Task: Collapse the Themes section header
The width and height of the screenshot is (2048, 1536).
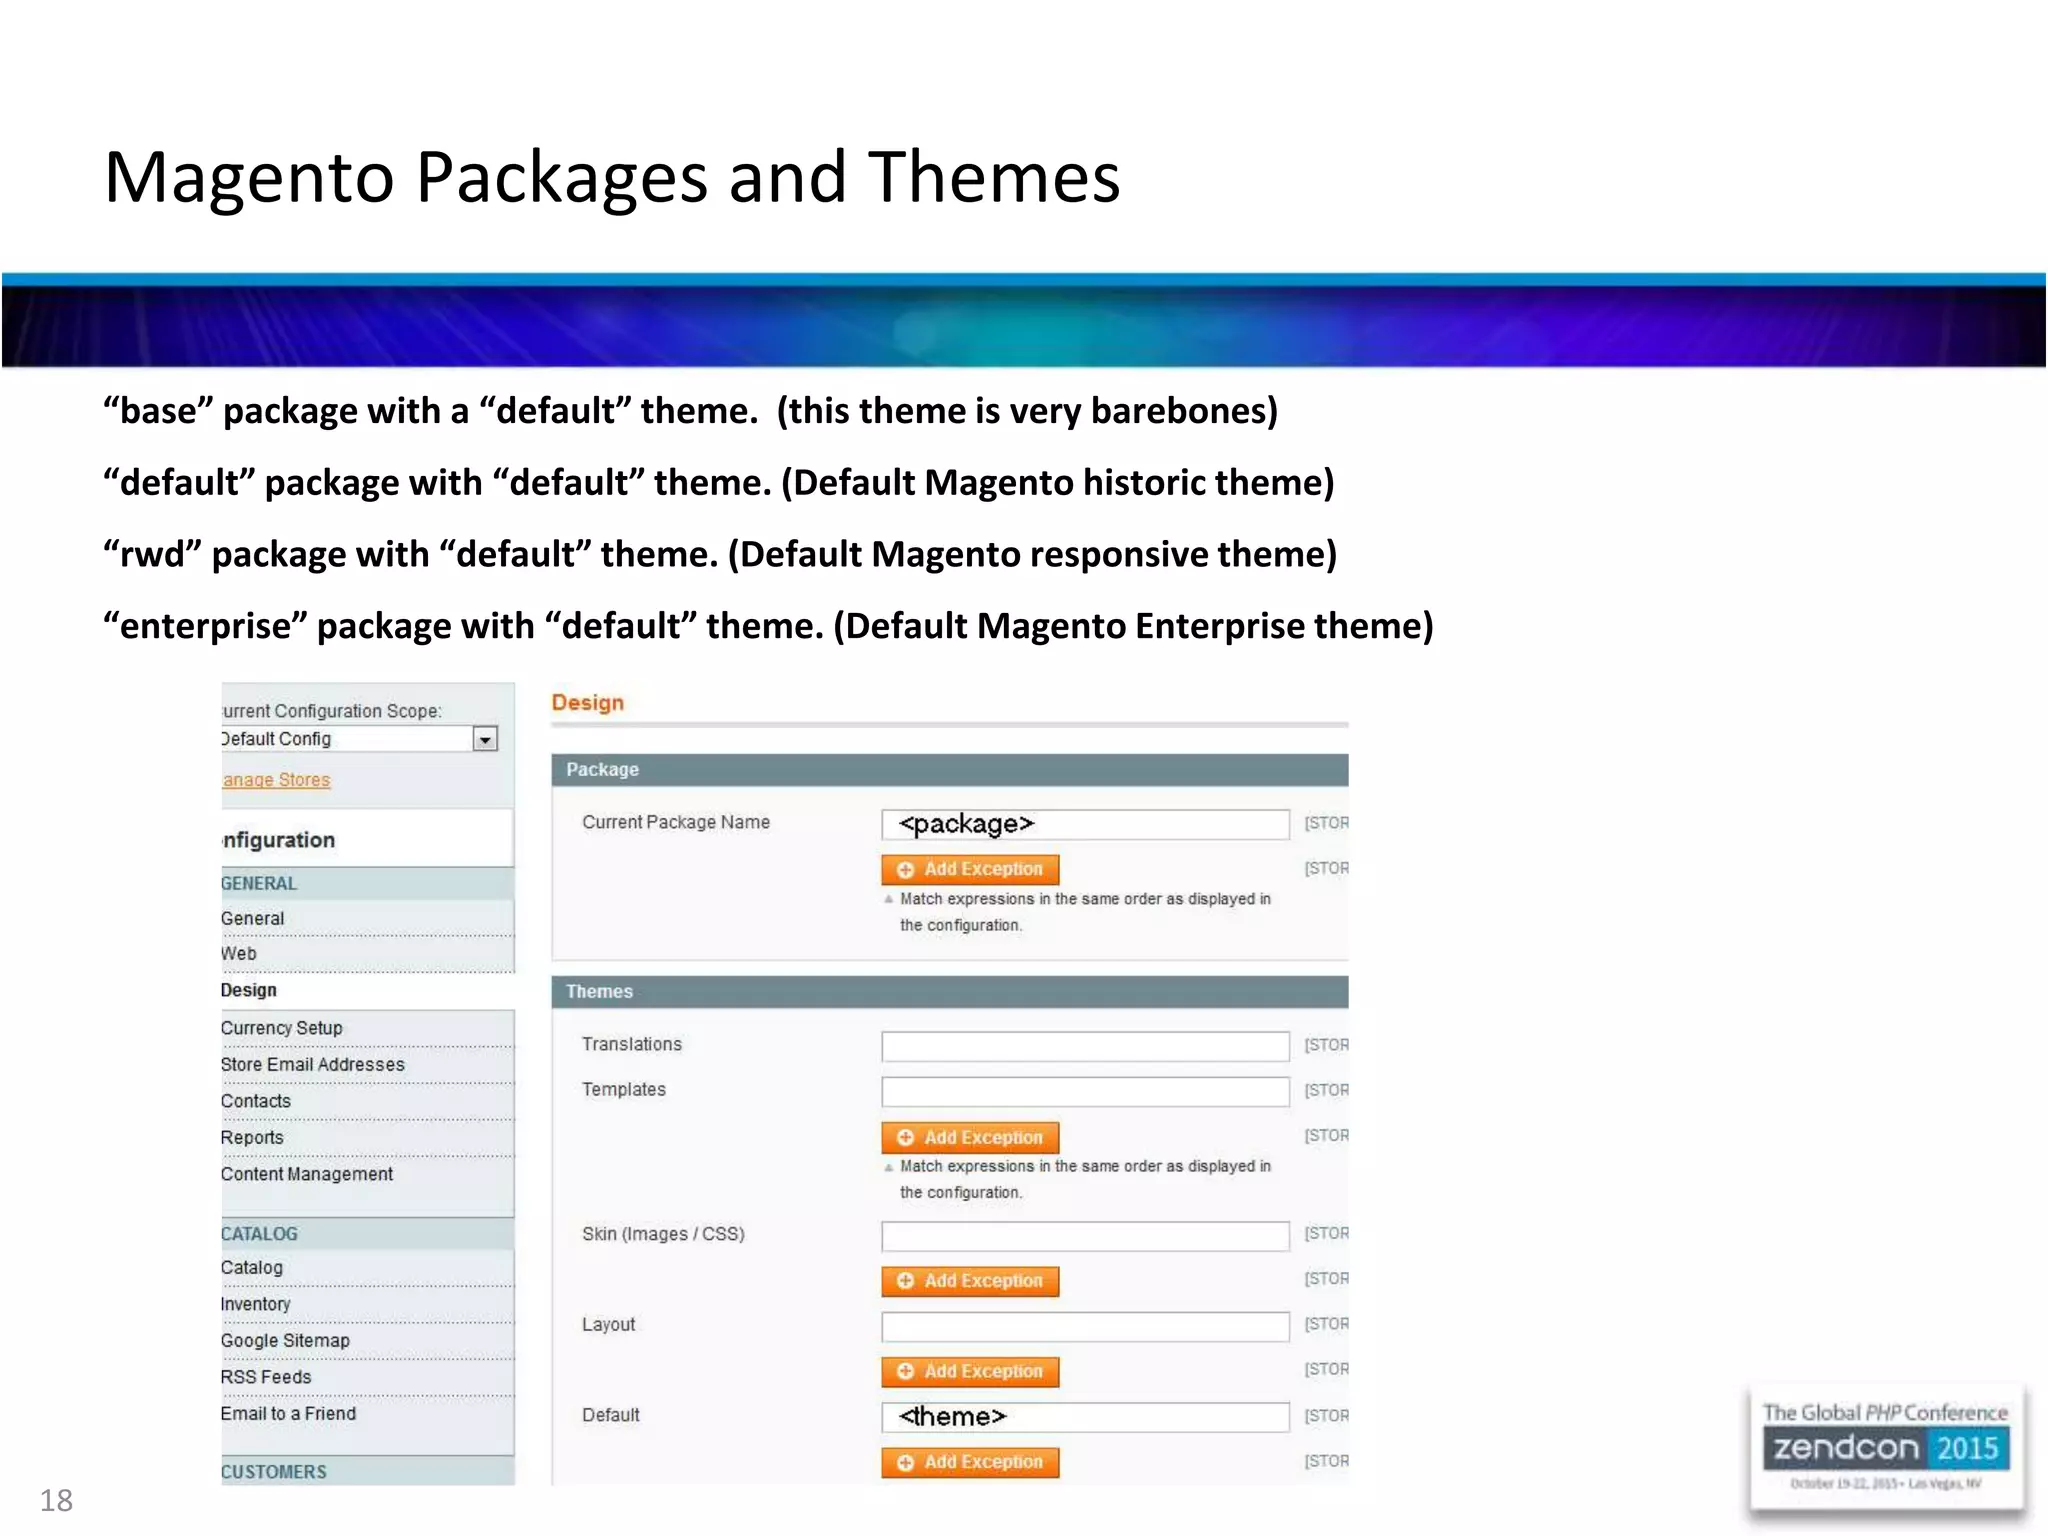Action: tap(949, 992)
